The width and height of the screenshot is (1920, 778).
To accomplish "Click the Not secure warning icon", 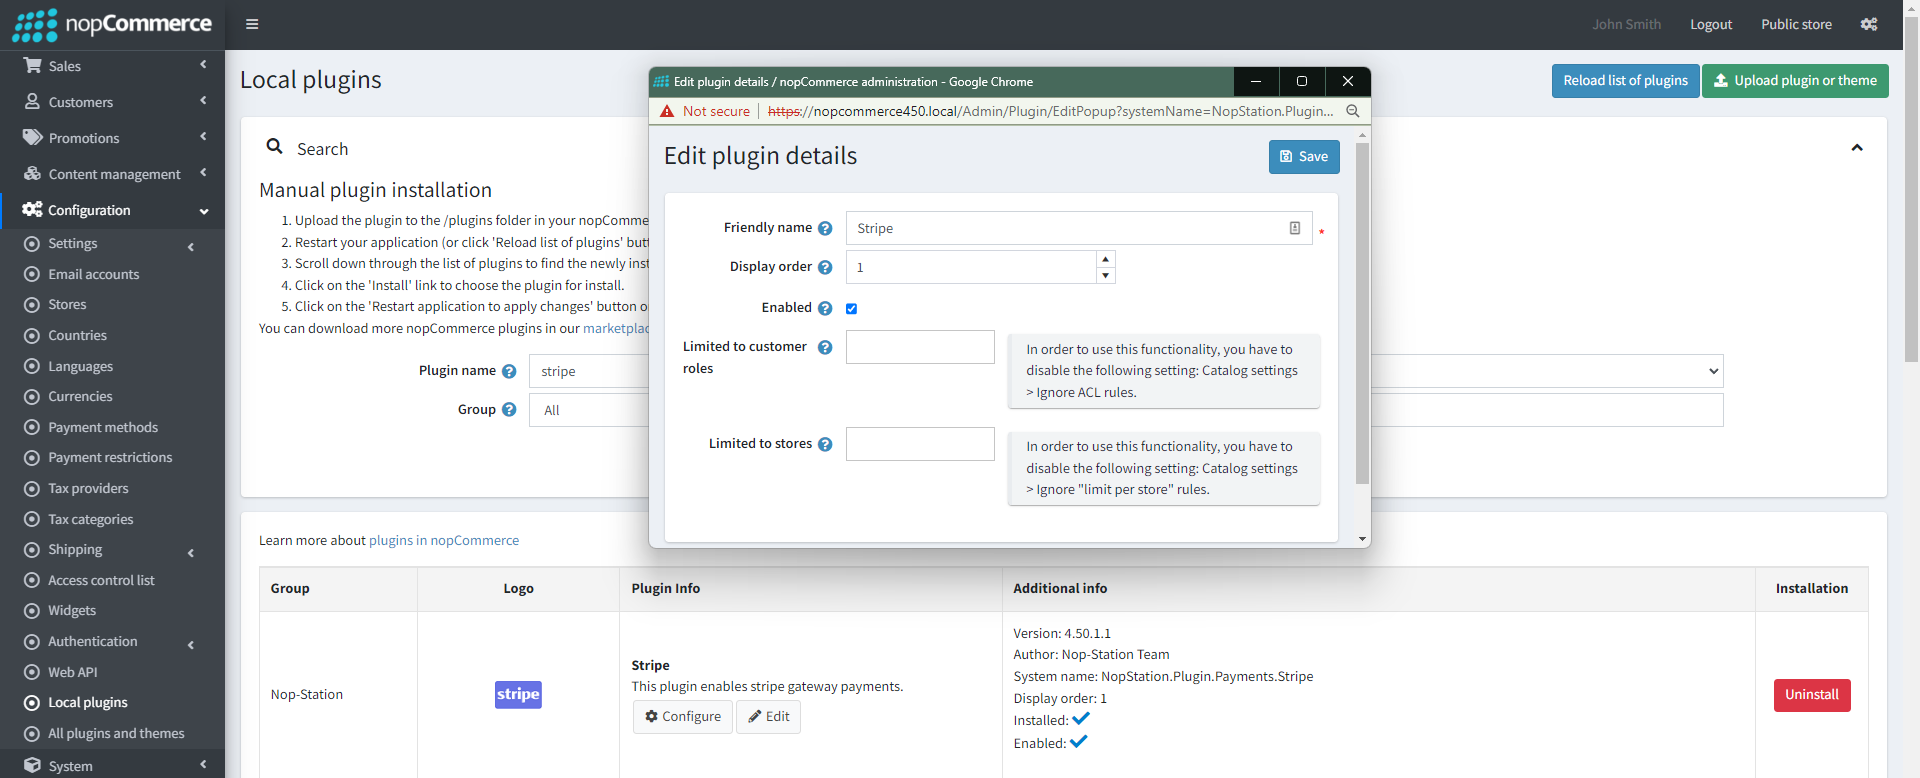I will click(667, 111).
